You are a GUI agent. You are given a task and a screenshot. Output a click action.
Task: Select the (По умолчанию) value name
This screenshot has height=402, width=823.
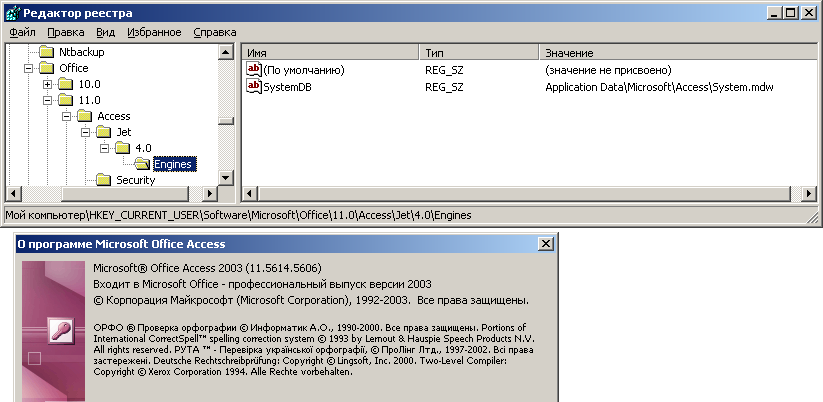(x=304, y=70)
